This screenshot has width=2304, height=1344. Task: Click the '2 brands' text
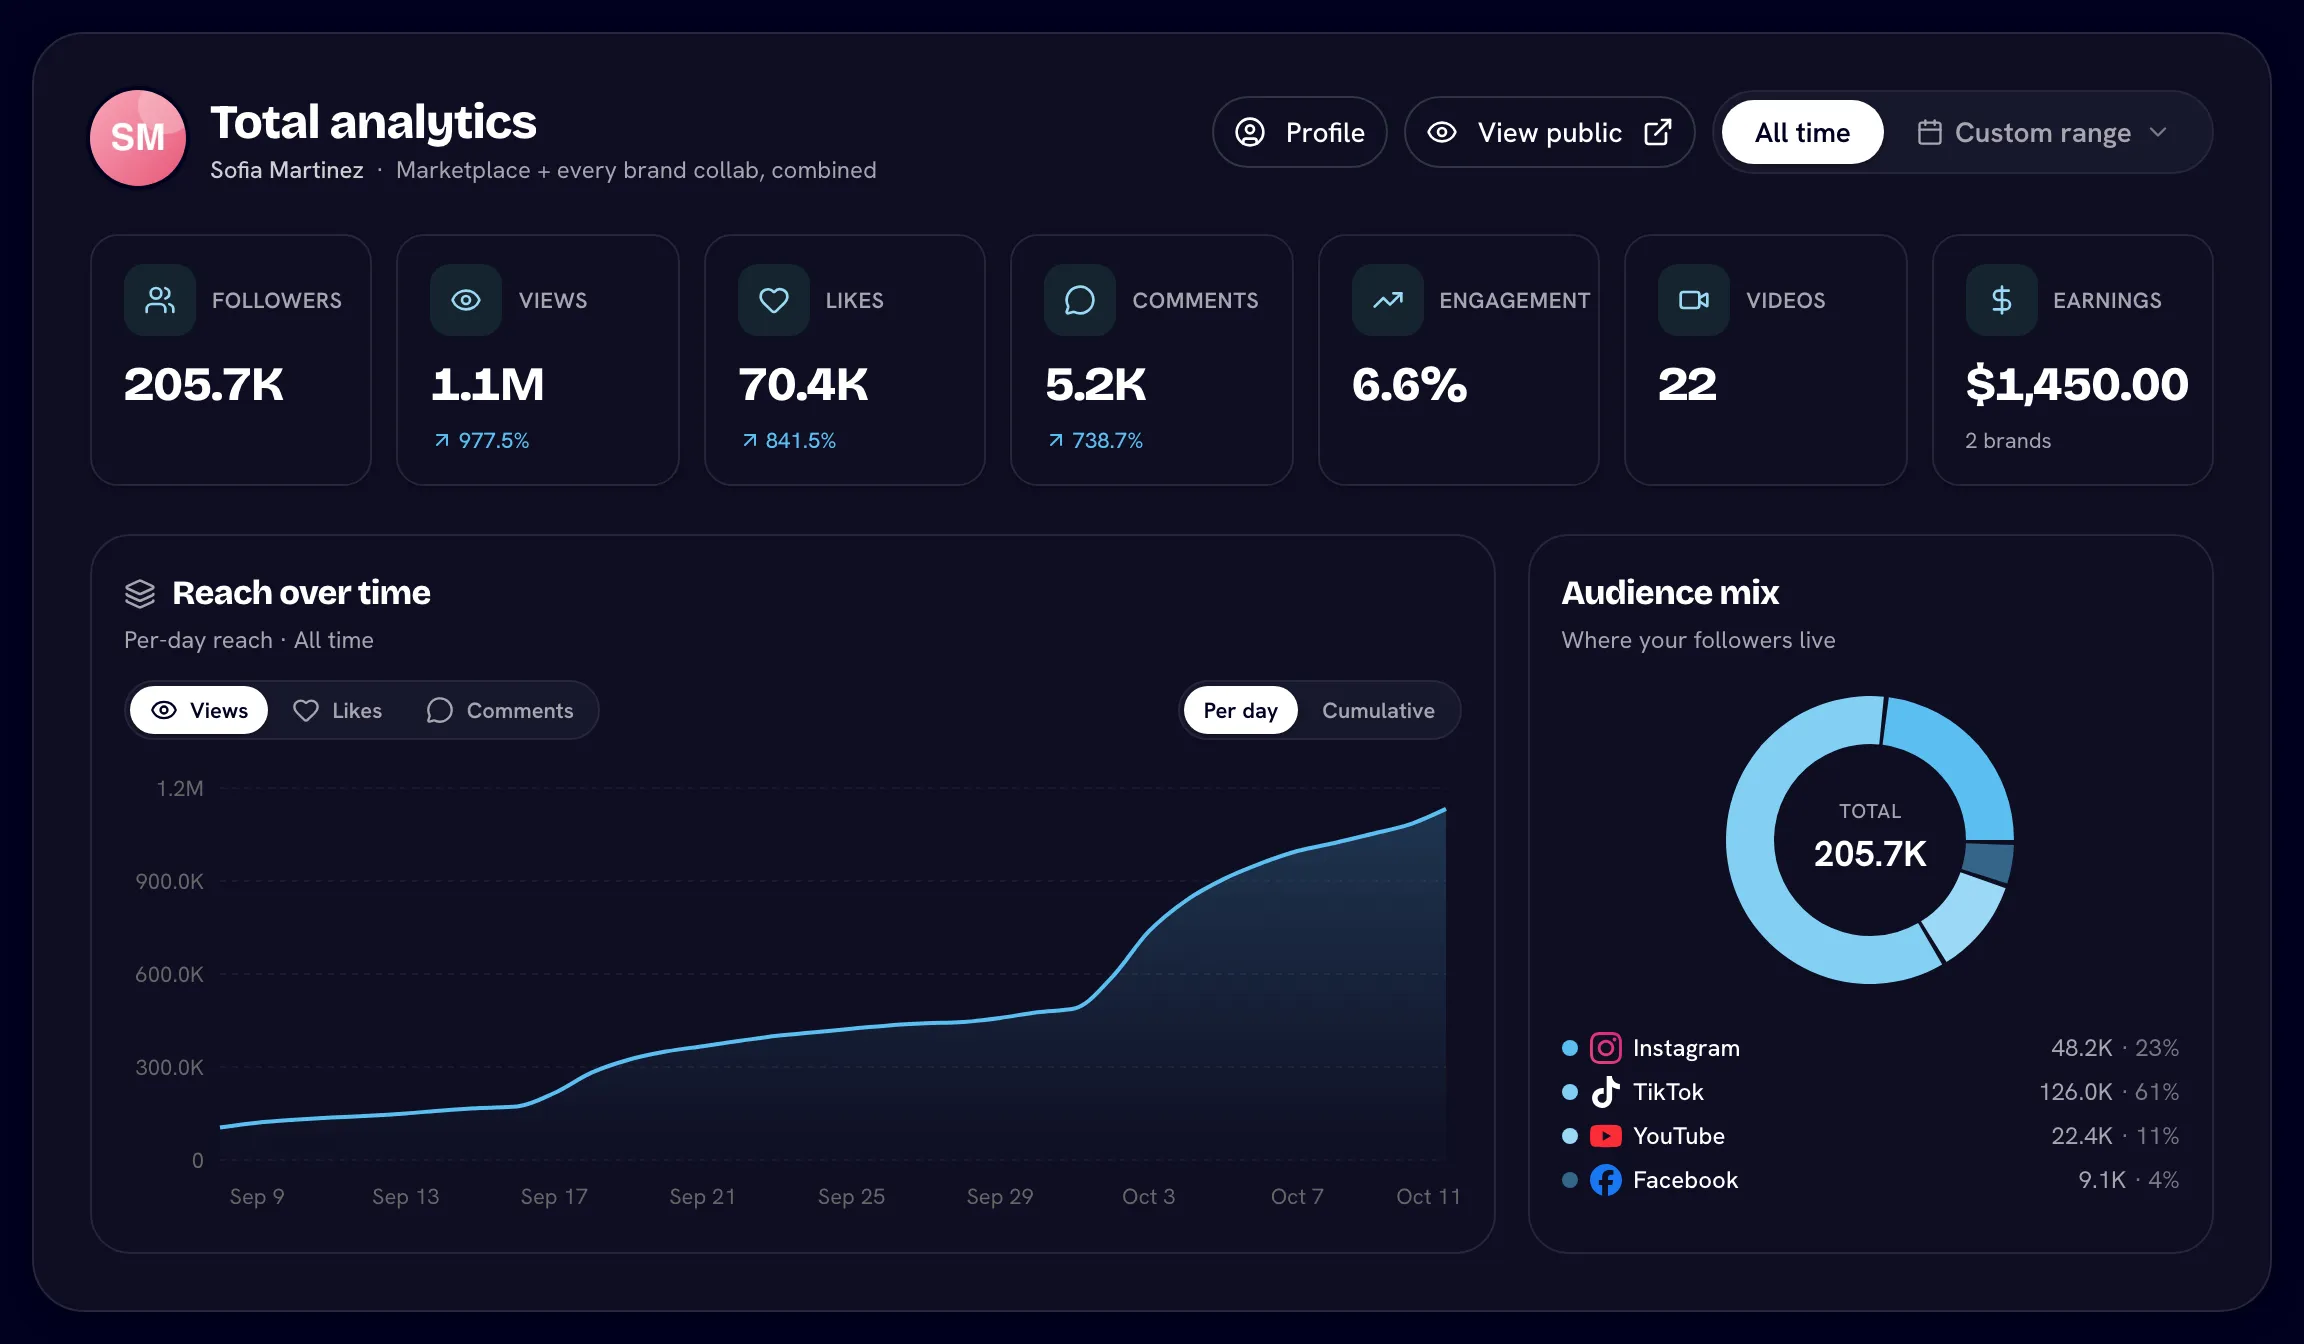click(2008, 440)
